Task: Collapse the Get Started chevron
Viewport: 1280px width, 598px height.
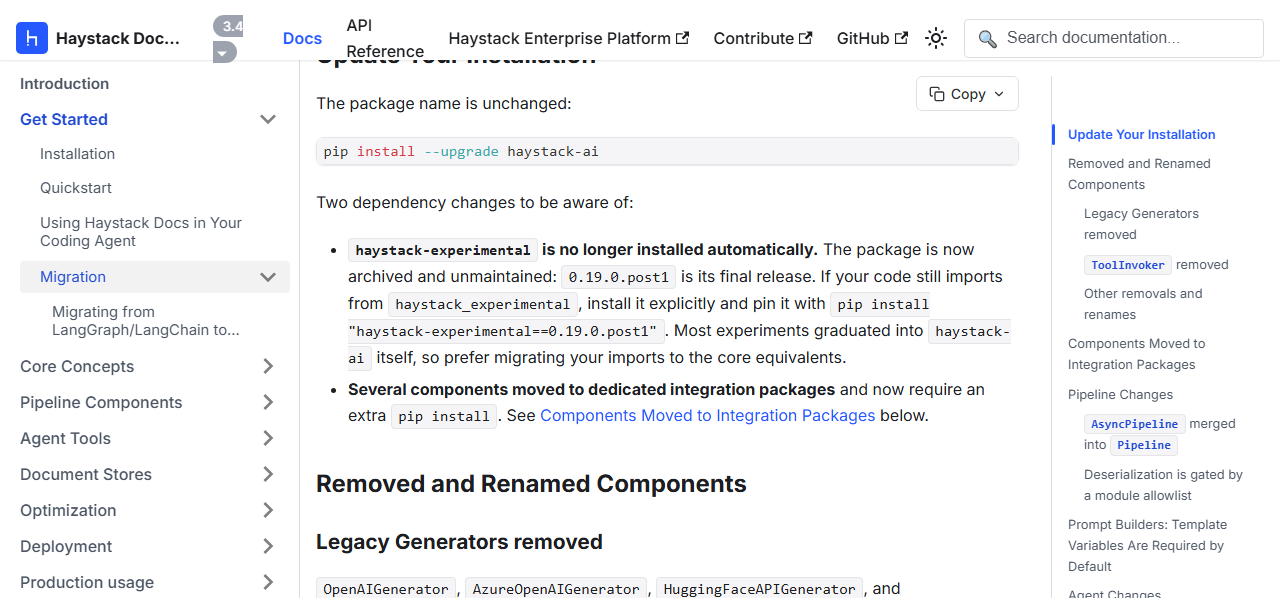Action: pyautogui.click(x=268, y=119)
